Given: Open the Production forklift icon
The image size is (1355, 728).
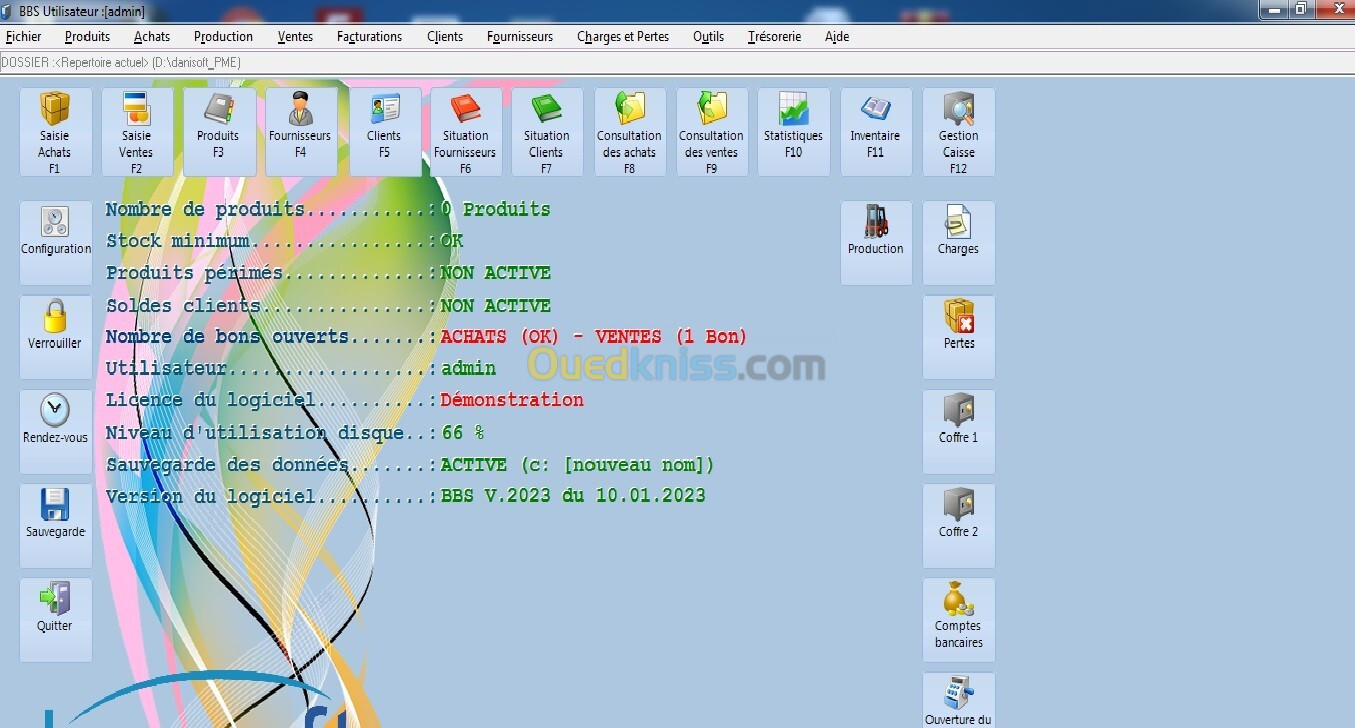Looking at the screenshot, I should pyautogui.click(x=876, y=243).
